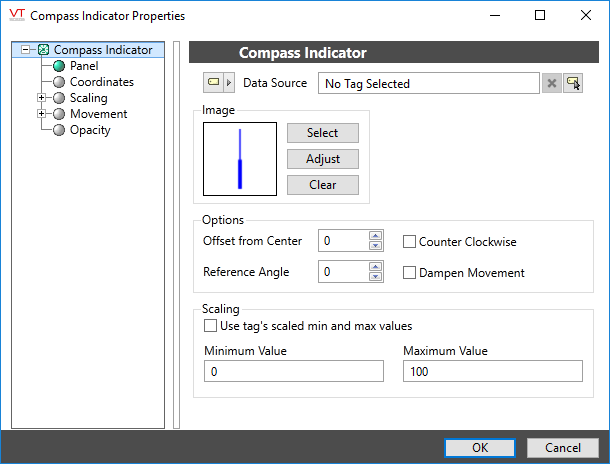
Task: Increase Offset from Center with up arrow
Action: coord(375,236)
